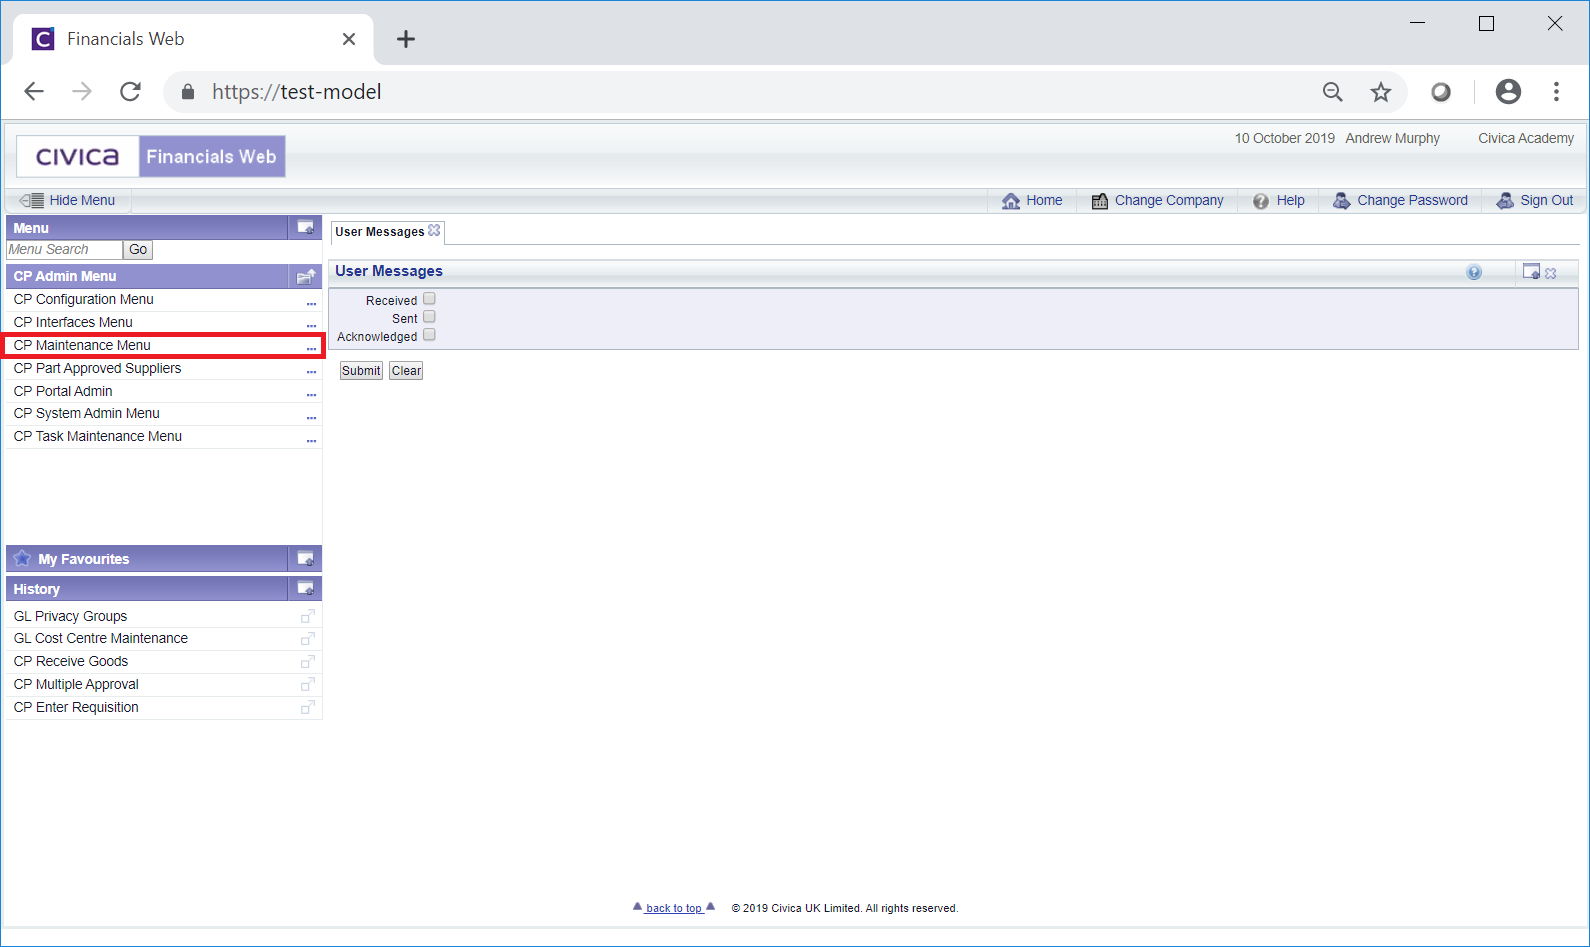This screenshot has height=947, width=1590.
Task: Go back in the browser
Action: tap(34, 92)
